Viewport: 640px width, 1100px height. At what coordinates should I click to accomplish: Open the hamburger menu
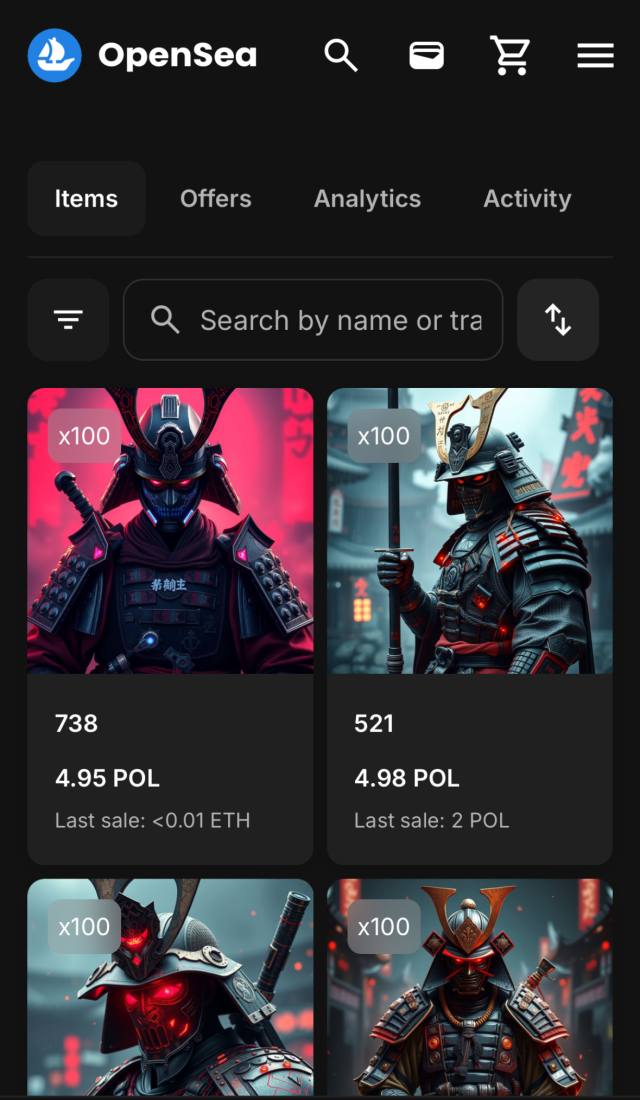(596, 55)
